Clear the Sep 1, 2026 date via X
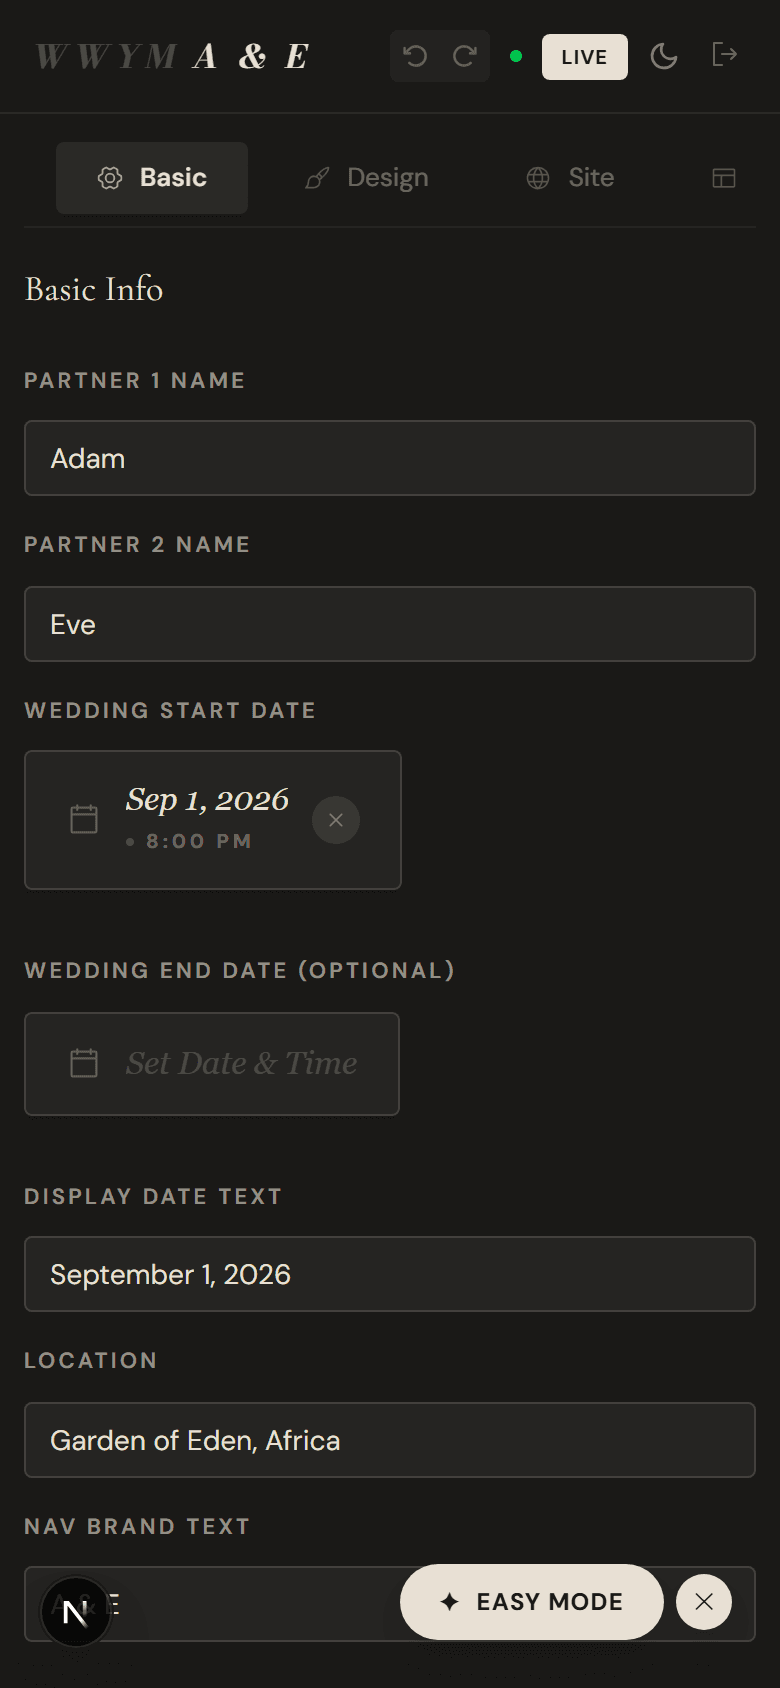 336,819
